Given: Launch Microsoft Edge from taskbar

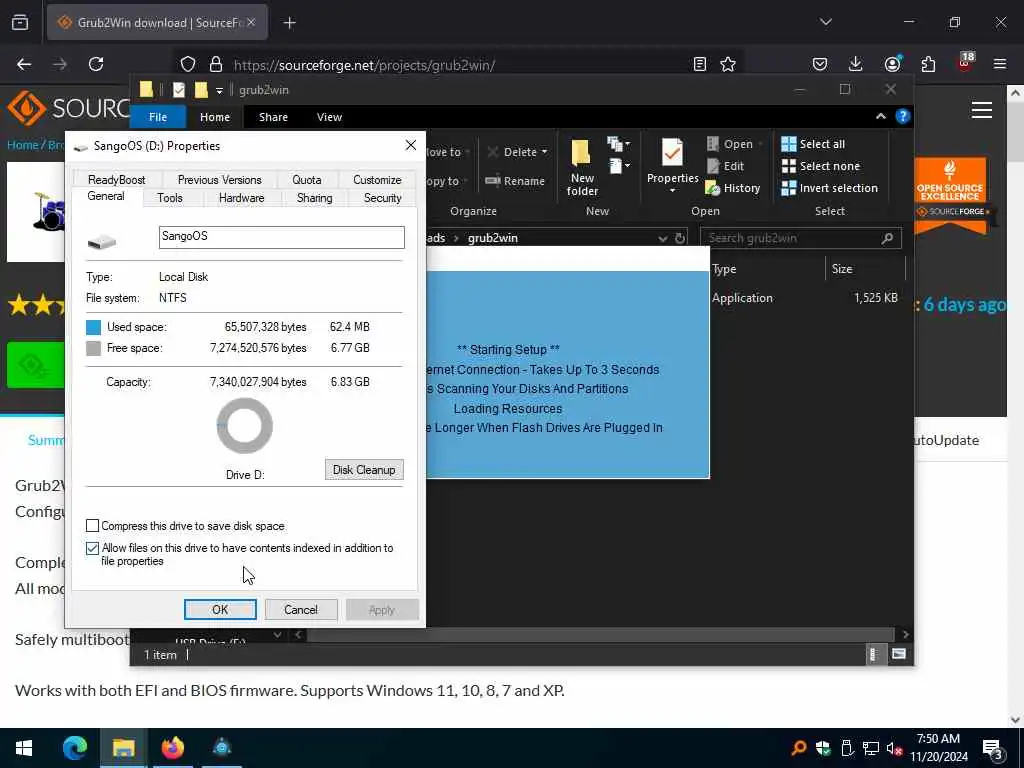Looking at the screenshot, I should (74, 748).
